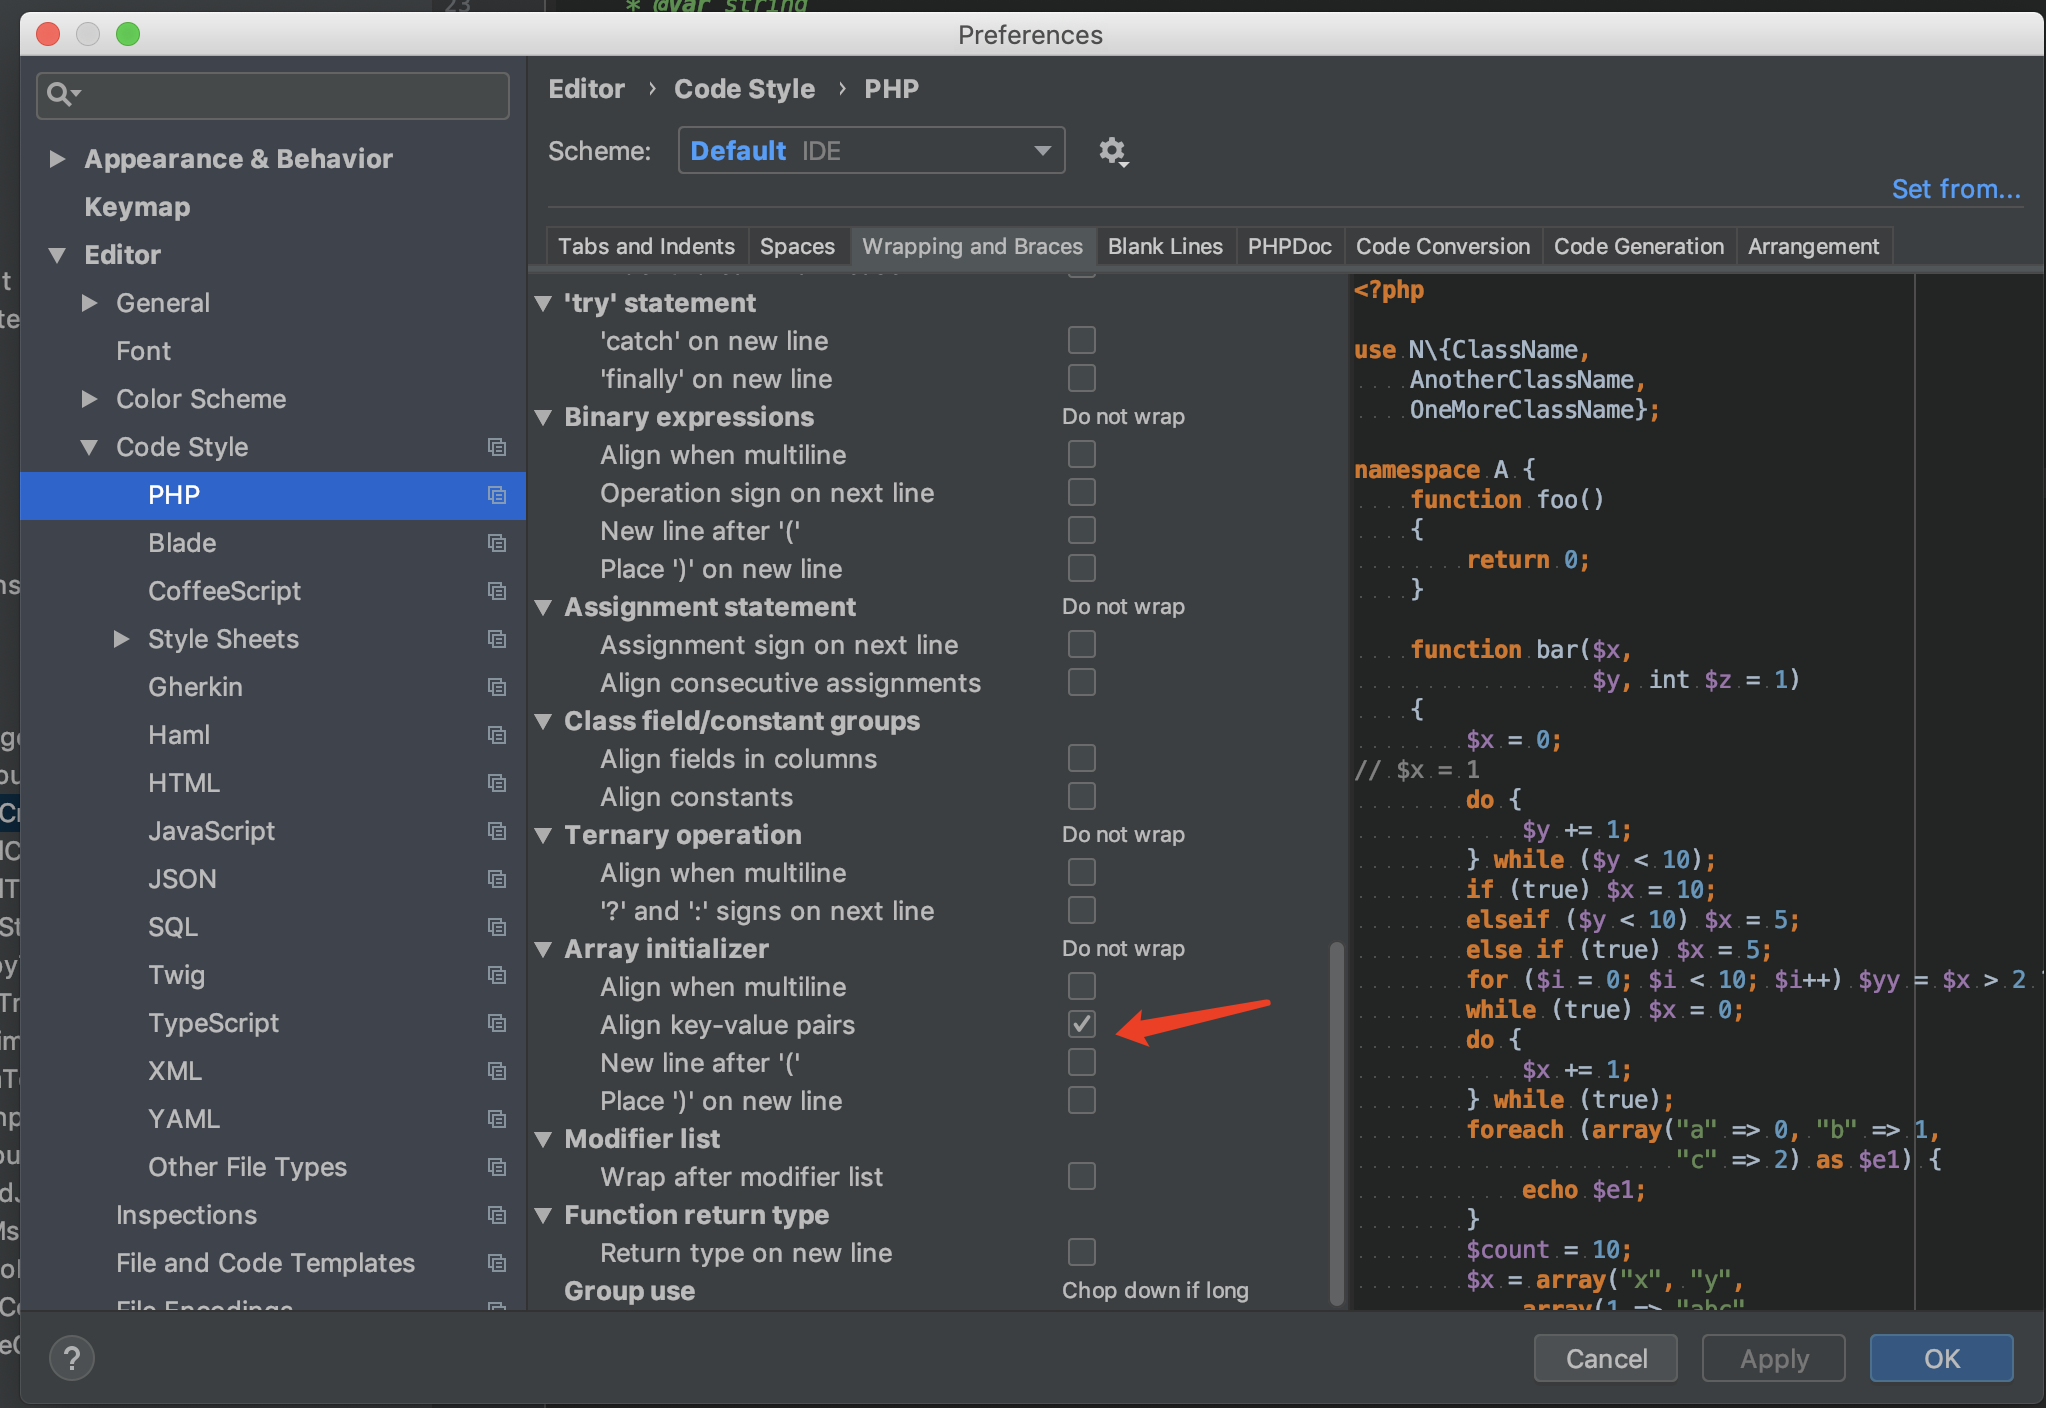Check Align consecutive assignments option
This screenshot has width=2046, height=1408.
[x=1081, y=682]
